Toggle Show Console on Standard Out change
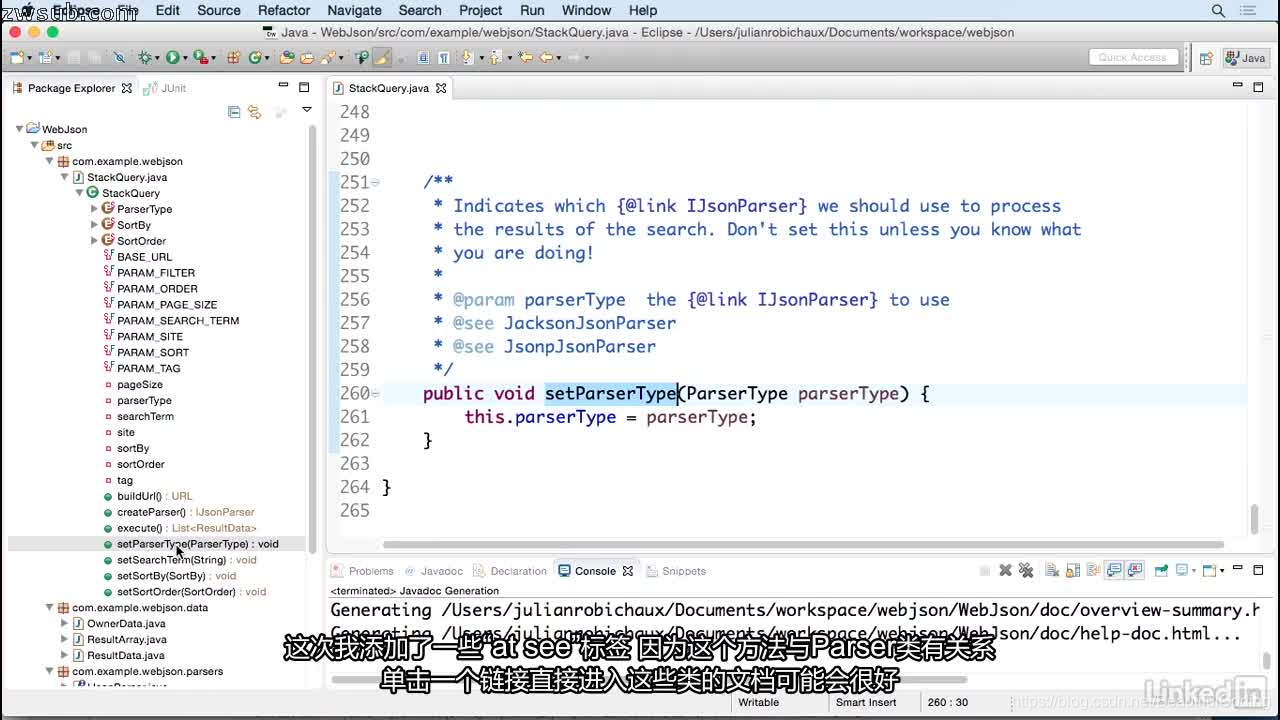This screenshot has height=720, width=1280. tap(1113, 571)
